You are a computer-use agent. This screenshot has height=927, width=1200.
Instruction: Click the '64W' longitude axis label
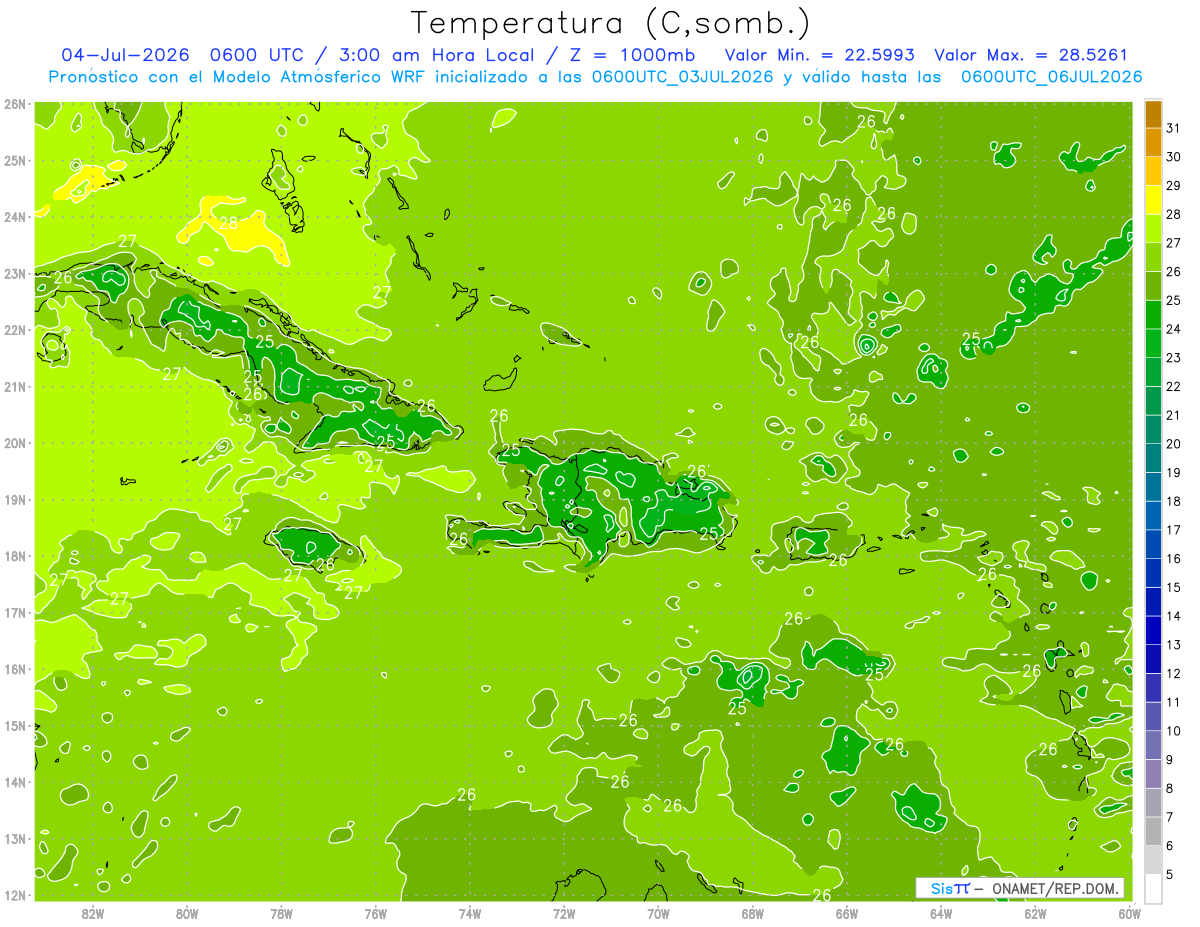[941, 912]
